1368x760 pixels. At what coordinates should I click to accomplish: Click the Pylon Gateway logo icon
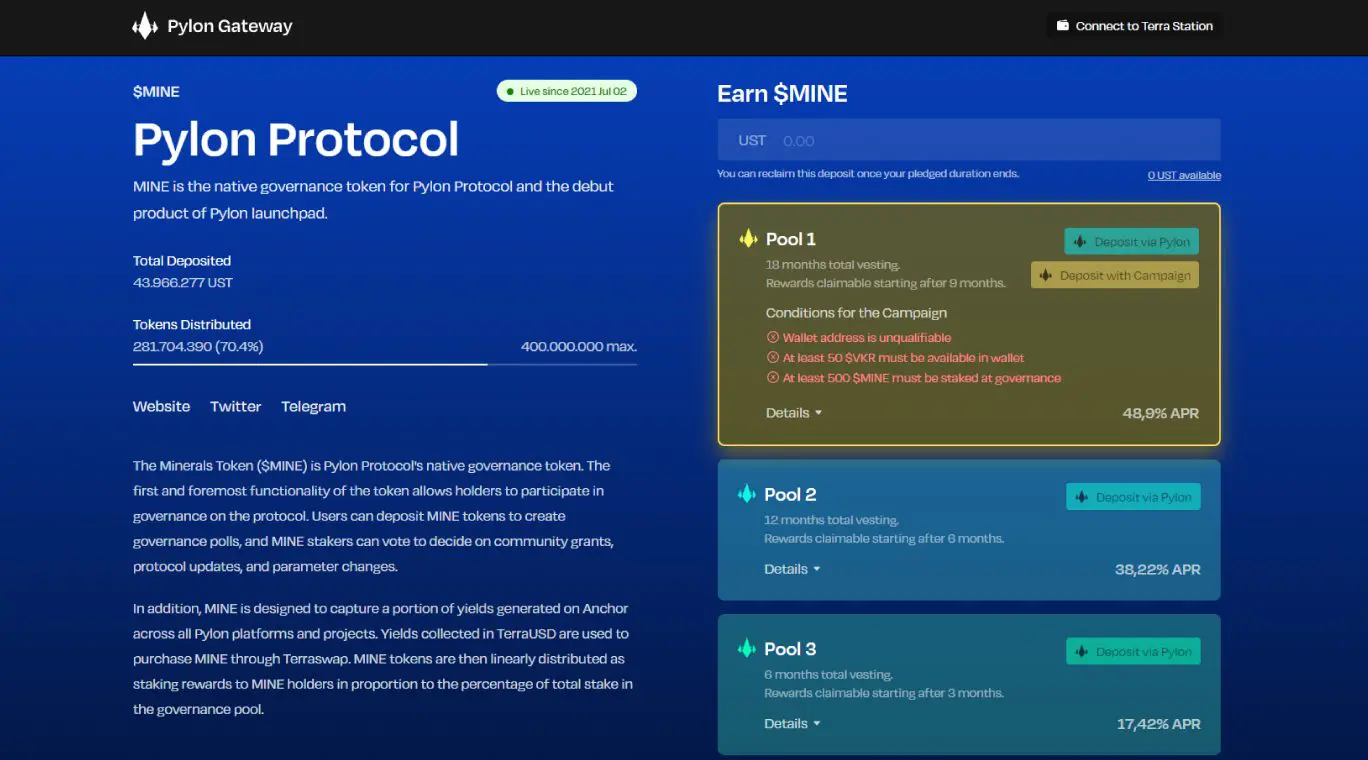coord(145,26)
